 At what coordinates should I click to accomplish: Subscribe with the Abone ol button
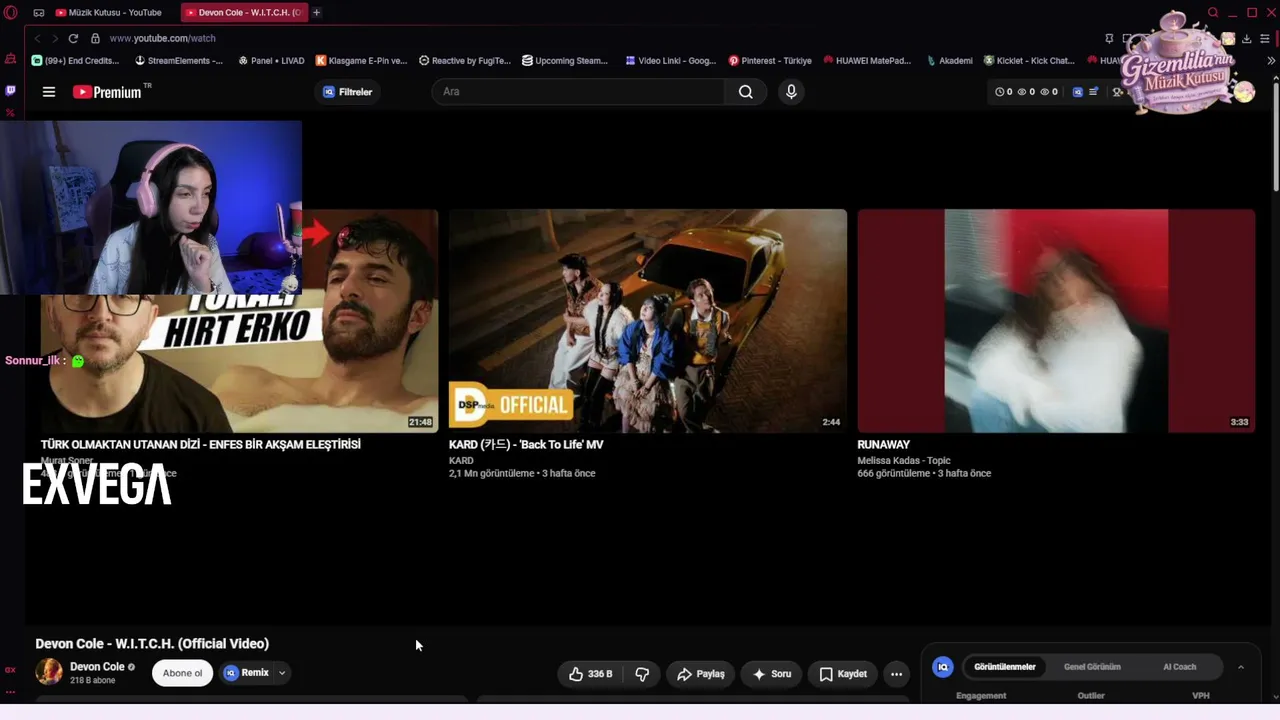[182, 673]
